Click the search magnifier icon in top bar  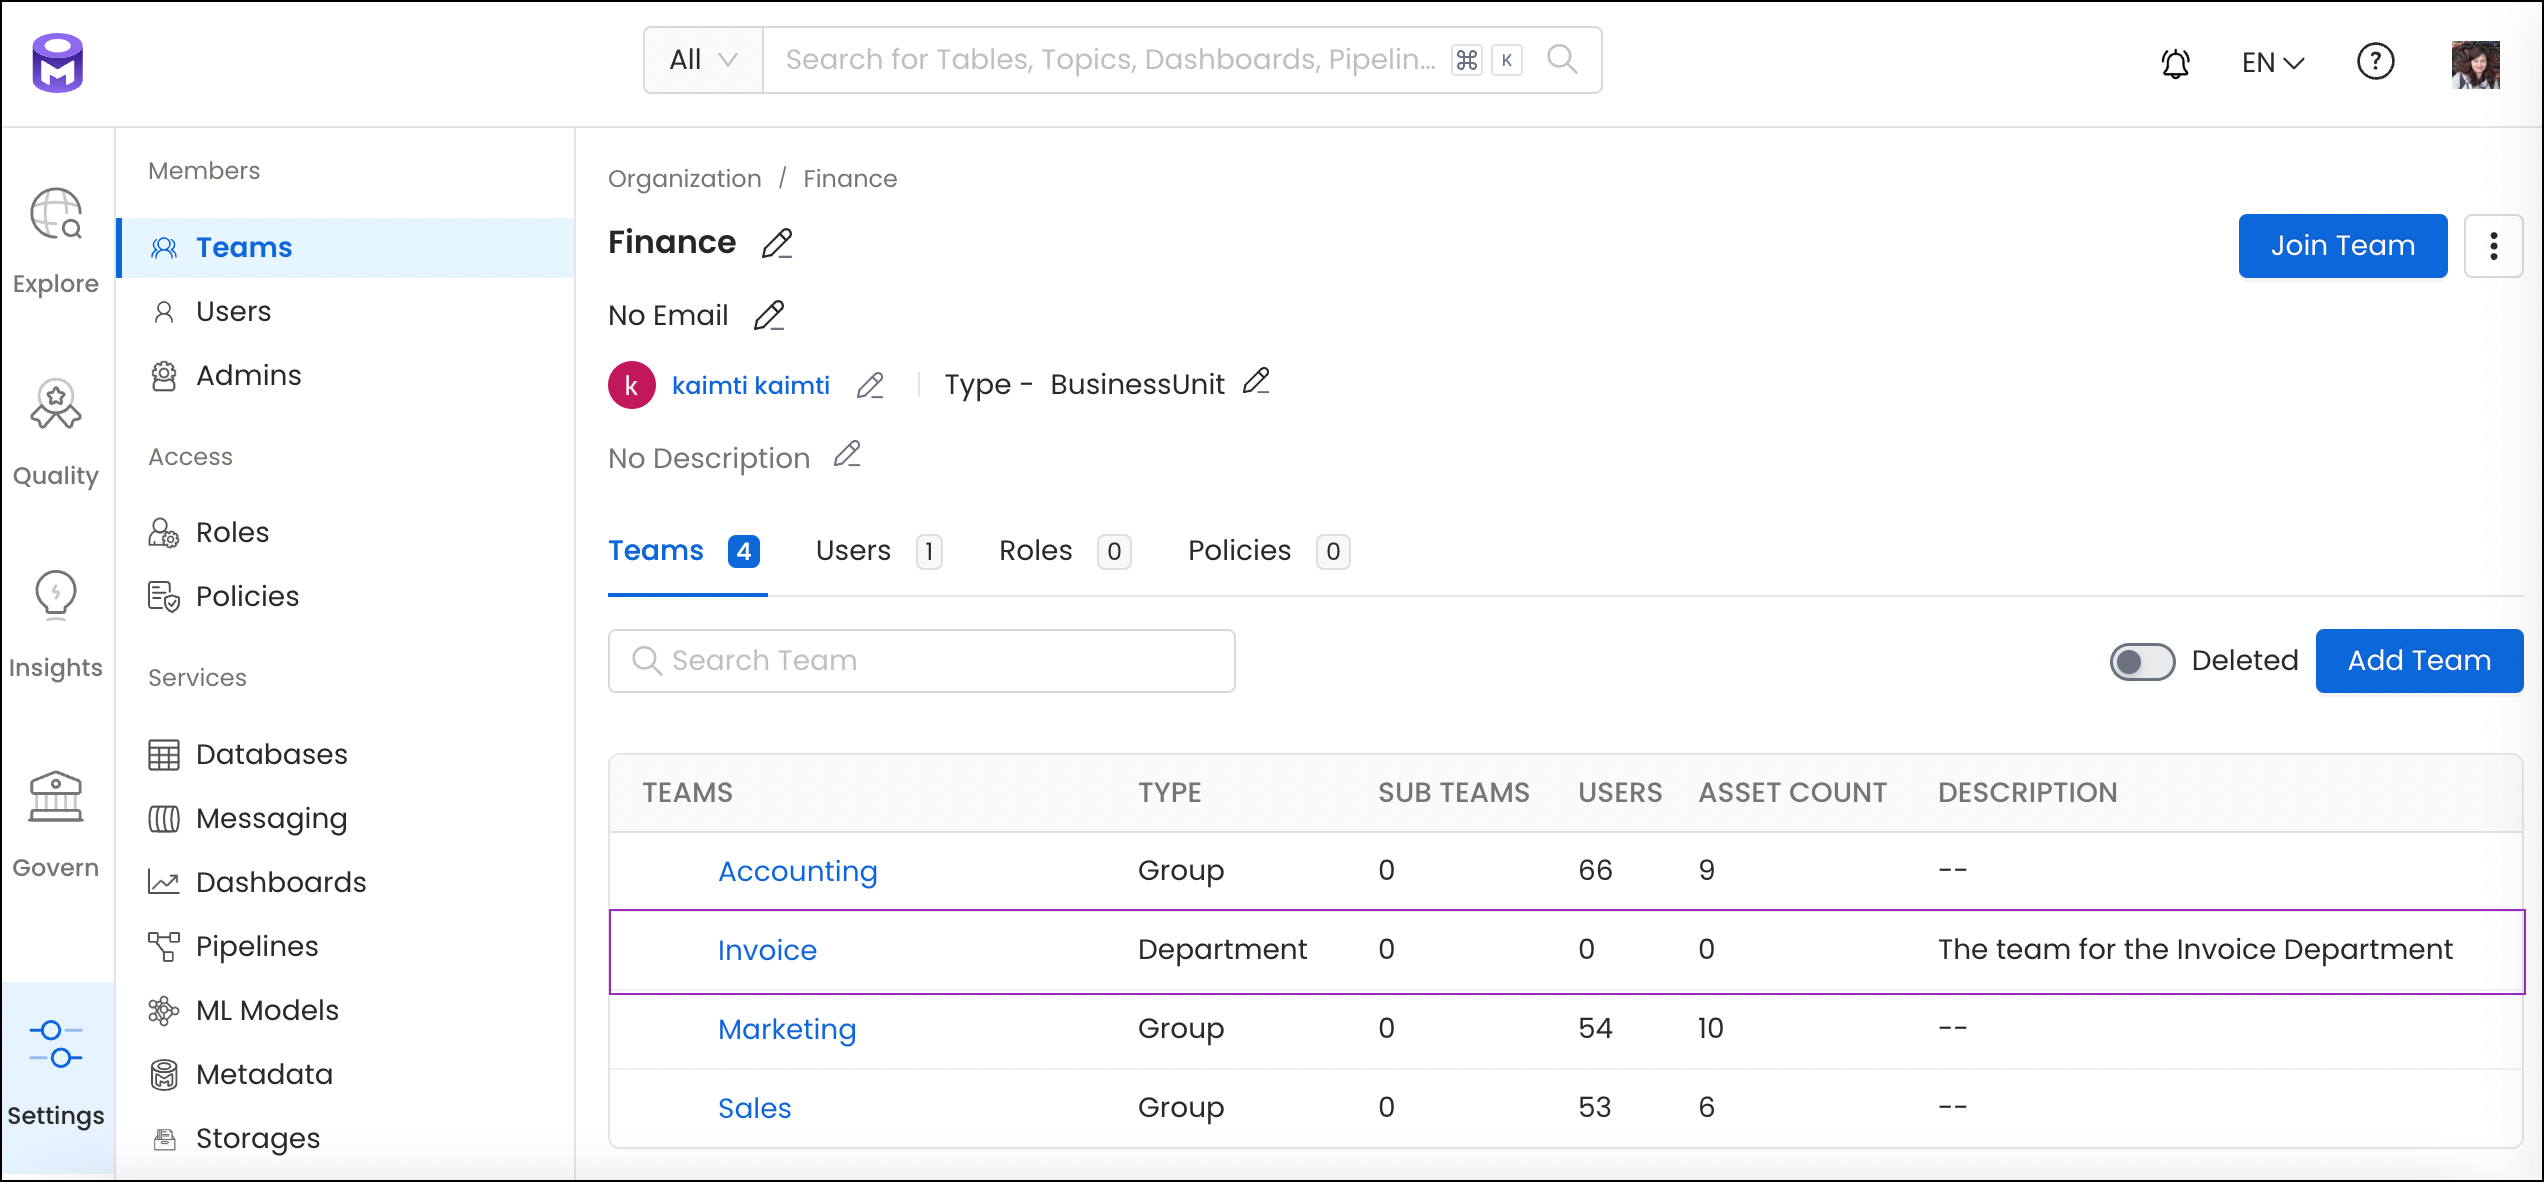tap(1562, 60)
